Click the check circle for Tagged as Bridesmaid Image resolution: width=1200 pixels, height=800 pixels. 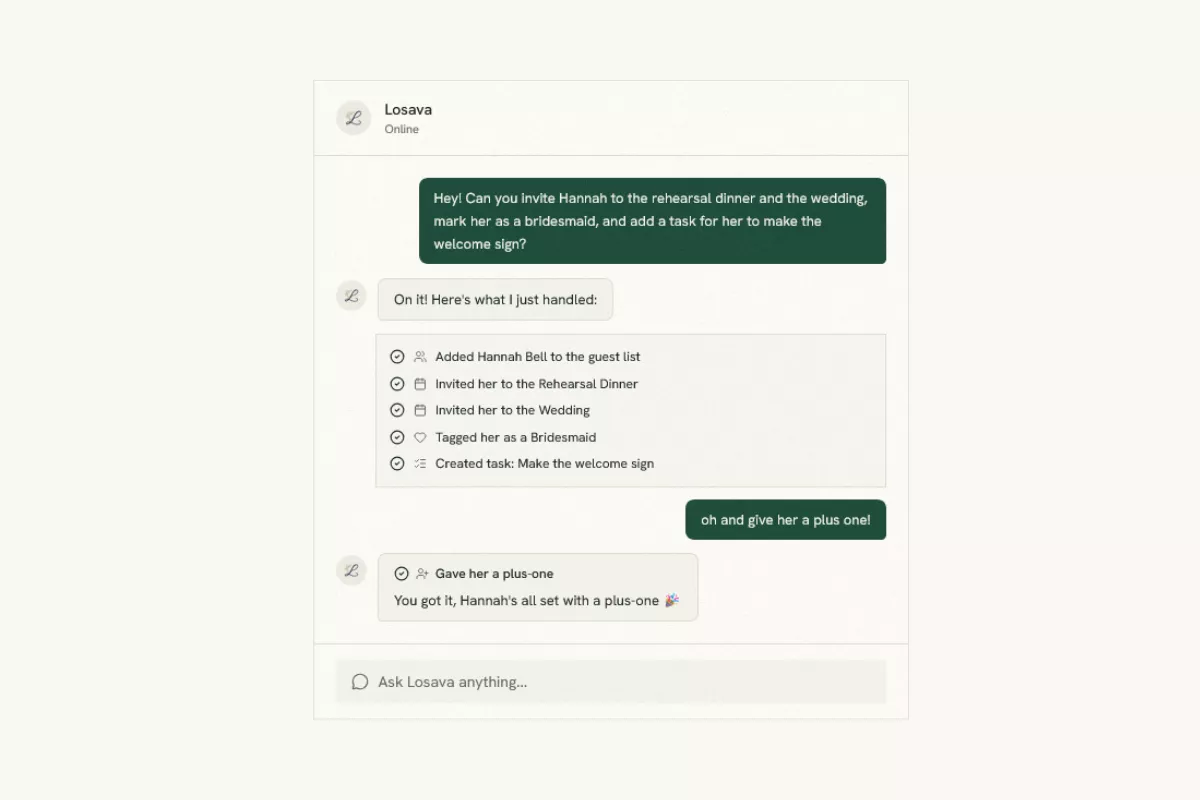[397, 437]
